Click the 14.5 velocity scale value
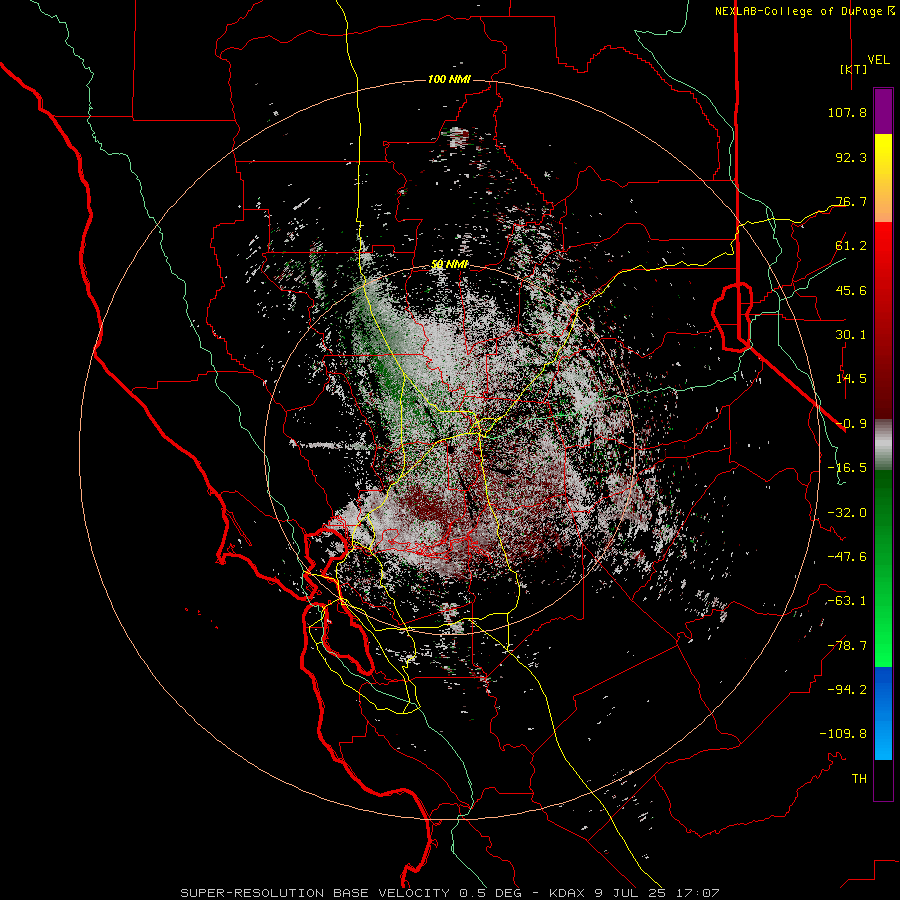The height and width of the screenshot is (900, 900). [851, 379]
